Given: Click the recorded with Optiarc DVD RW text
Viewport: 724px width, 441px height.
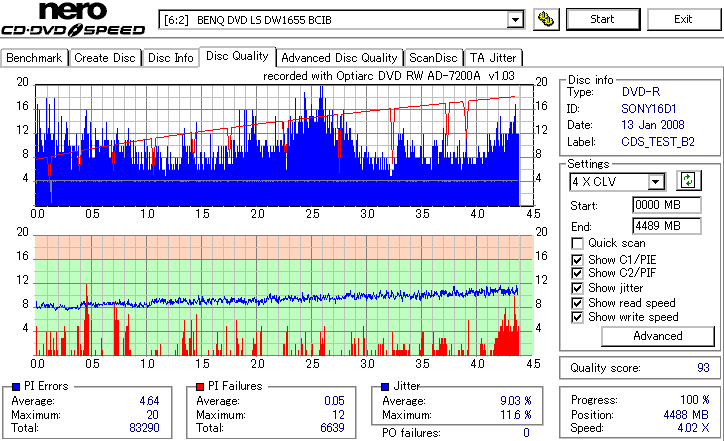Looking at the screenshot, I should point(389,76).
